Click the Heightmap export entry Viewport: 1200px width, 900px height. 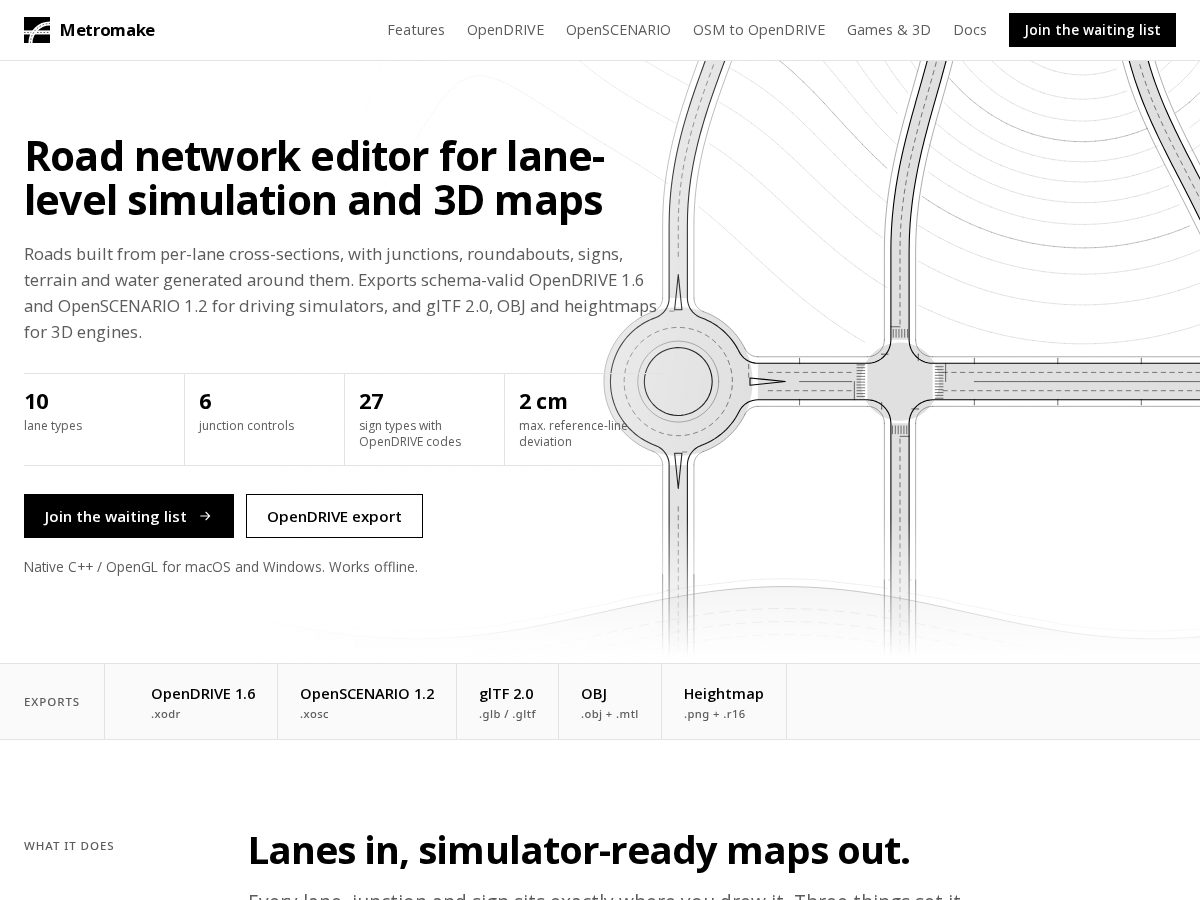coord(724,702)
